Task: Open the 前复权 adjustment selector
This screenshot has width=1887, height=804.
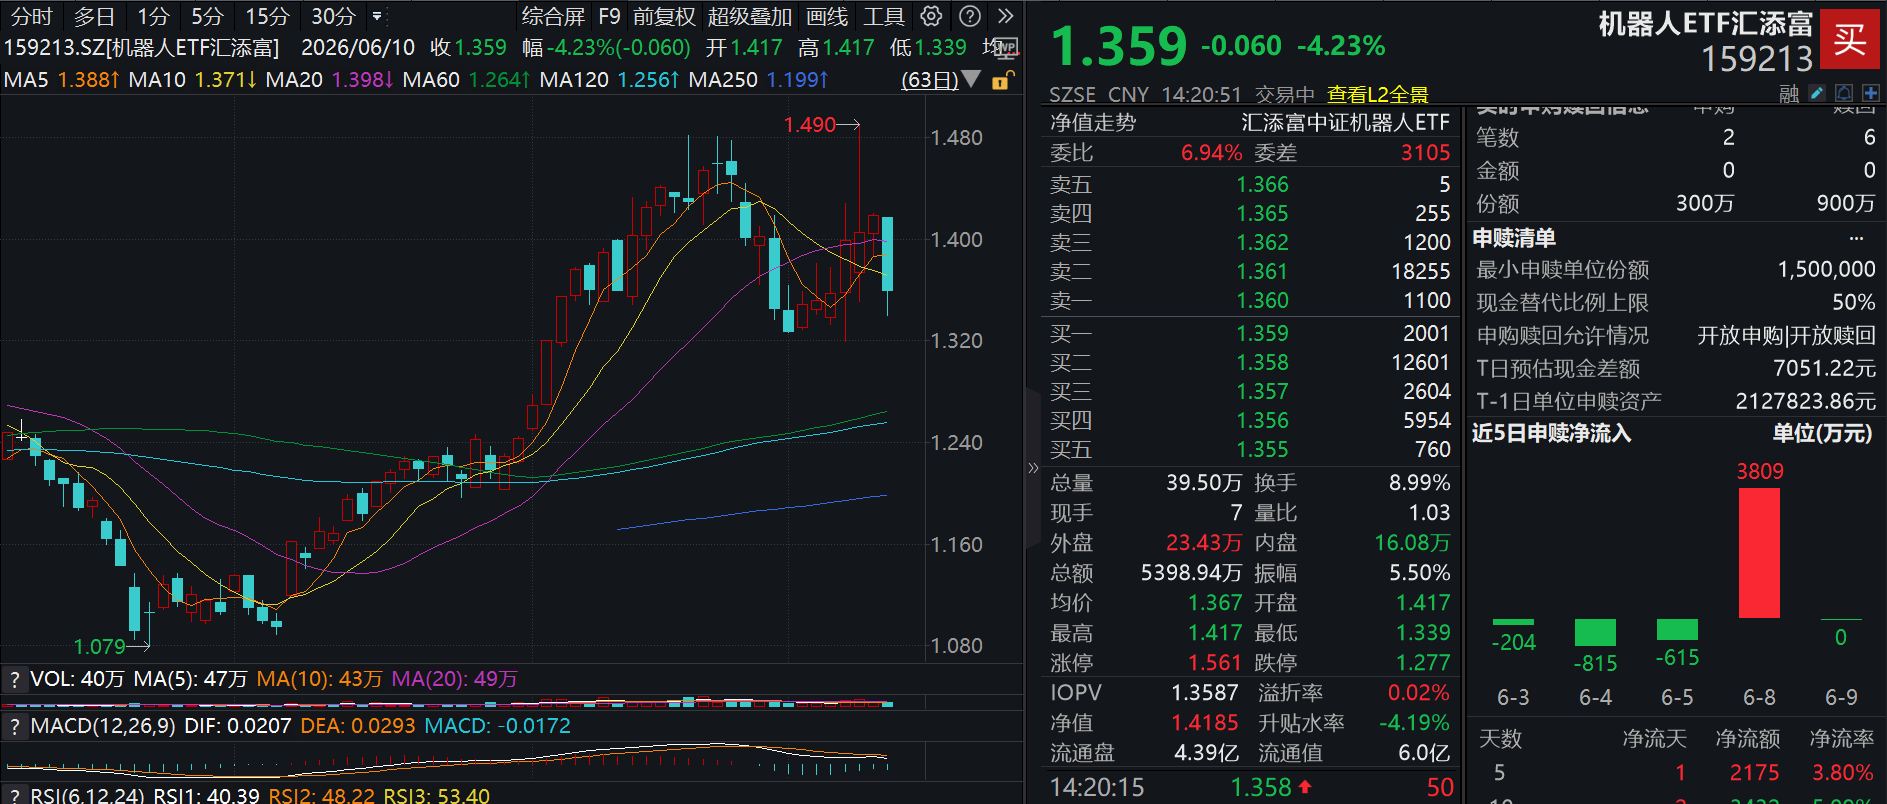Action: [664, 17]
